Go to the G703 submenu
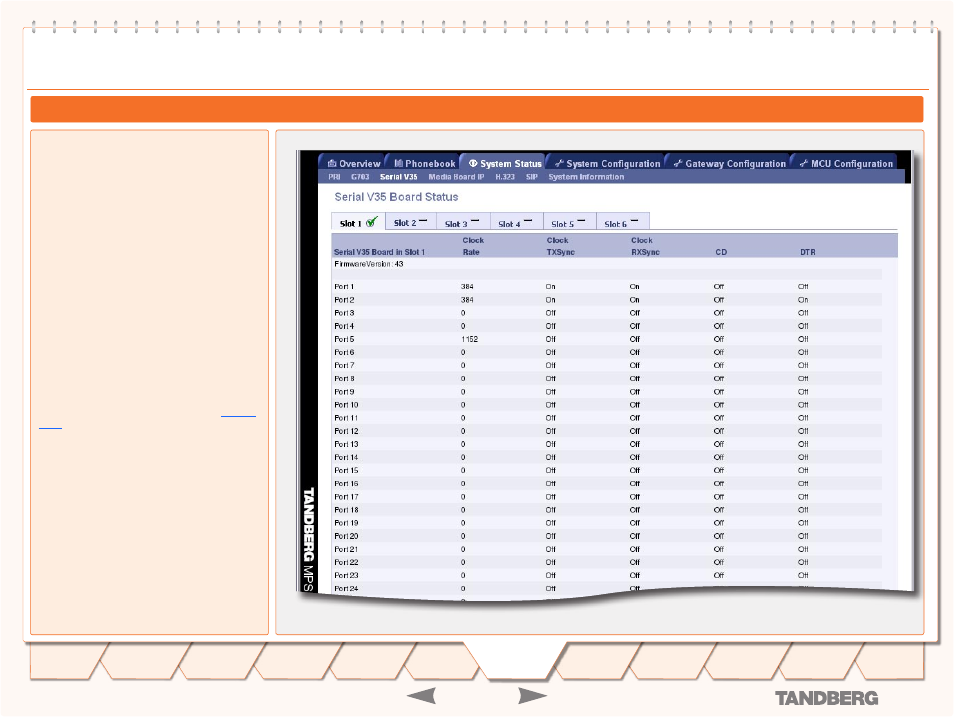Screen dimensions: 954x717 [x=360, y=177]
